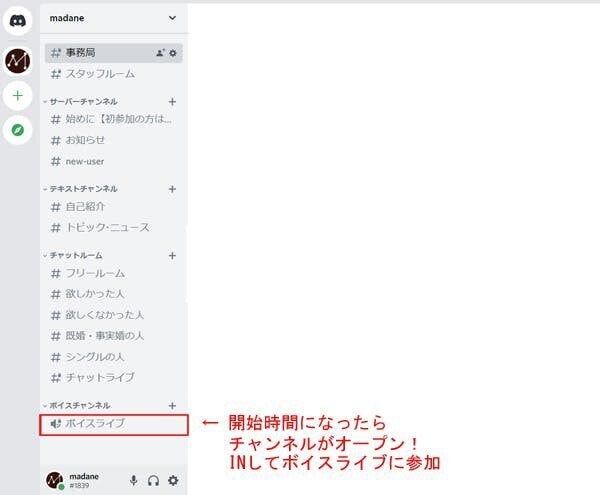The height and width of the screenshot is (495, 600).
Task: Join the ボイスライブ voice channel
Action: (95, 424)
